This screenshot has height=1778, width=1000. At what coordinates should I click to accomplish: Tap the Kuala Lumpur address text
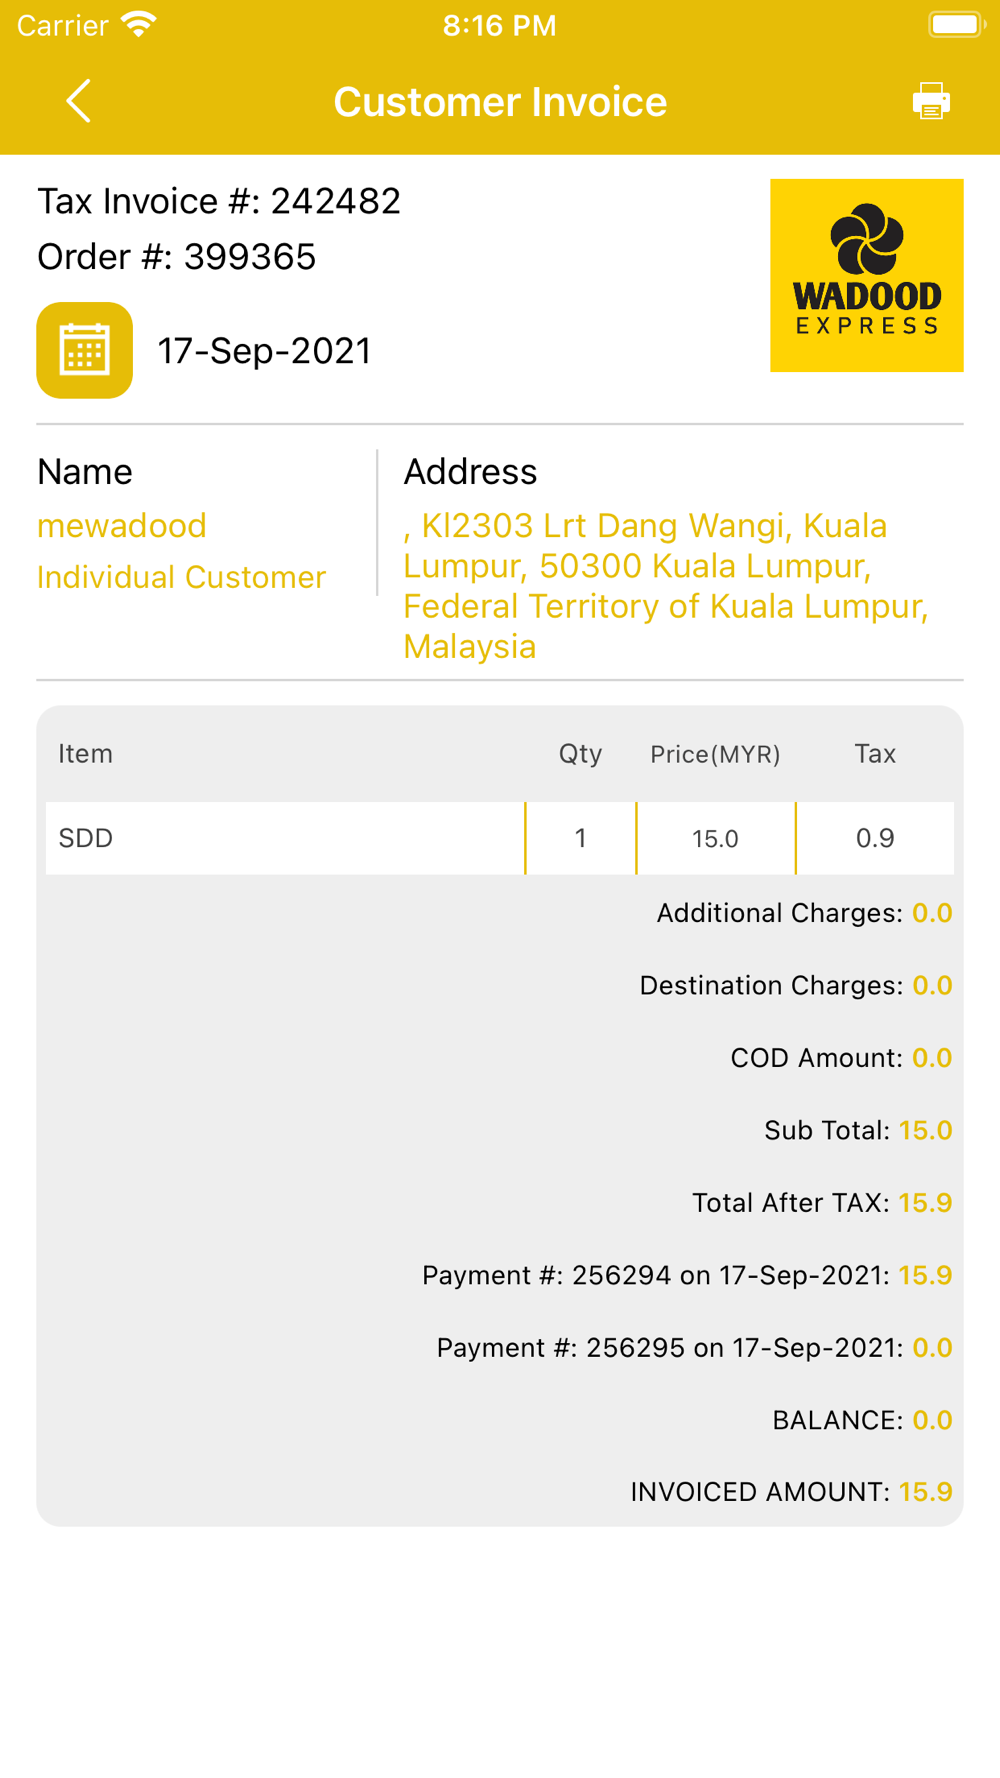[666, 586]
